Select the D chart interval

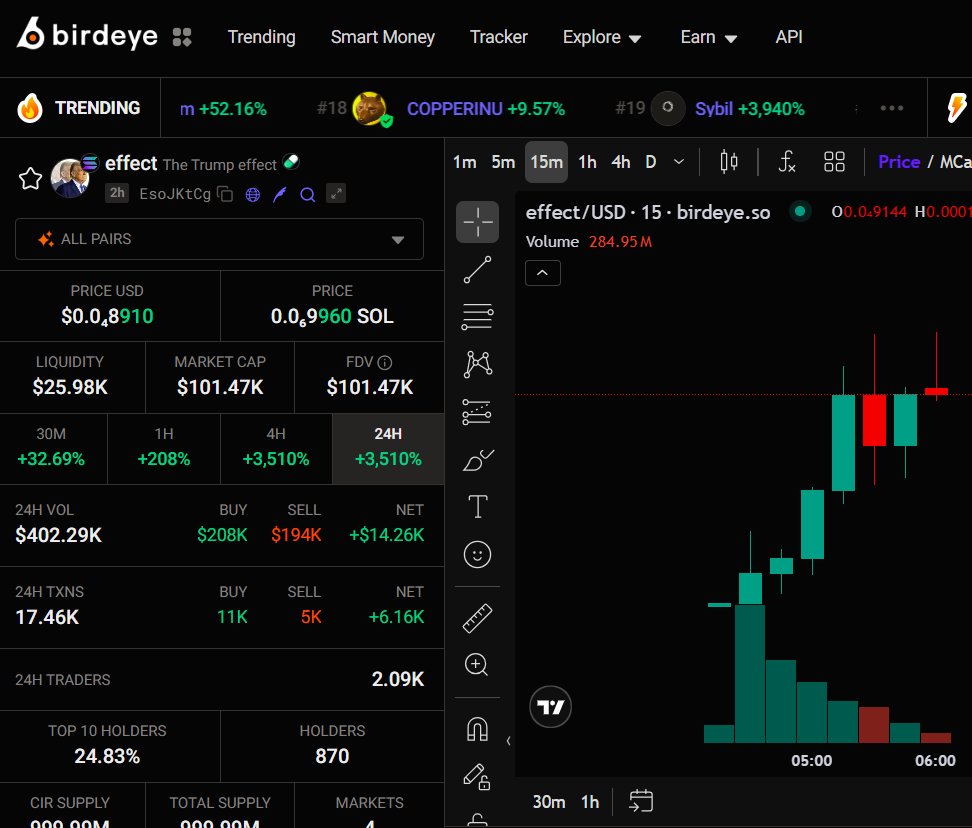pyautogui.click(x=650, y=162)
